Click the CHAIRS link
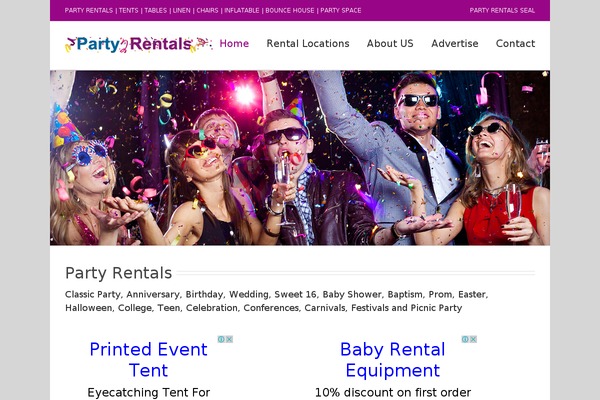Image resolution: width=600 pixels, height=400 pixels. point(207,10)
